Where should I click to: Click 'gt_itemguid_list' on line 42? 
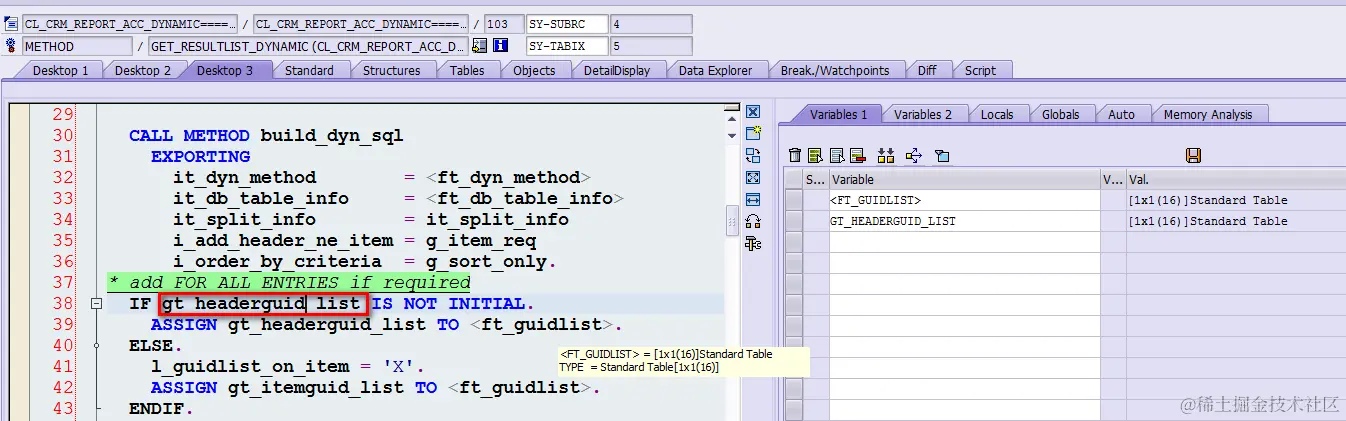coord(315,387)
